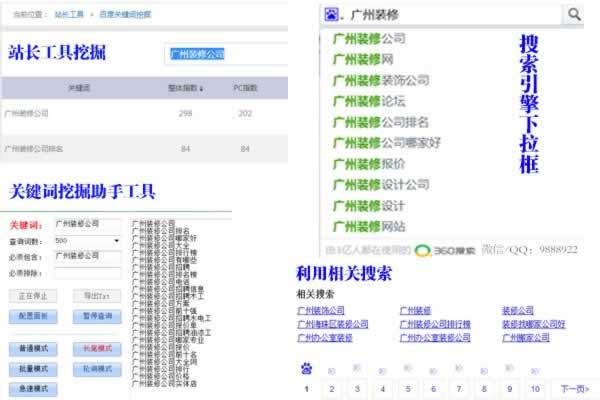Select suggestion 广州装修公司排名
The image size is (600, 400).
(x=381, y=122)
